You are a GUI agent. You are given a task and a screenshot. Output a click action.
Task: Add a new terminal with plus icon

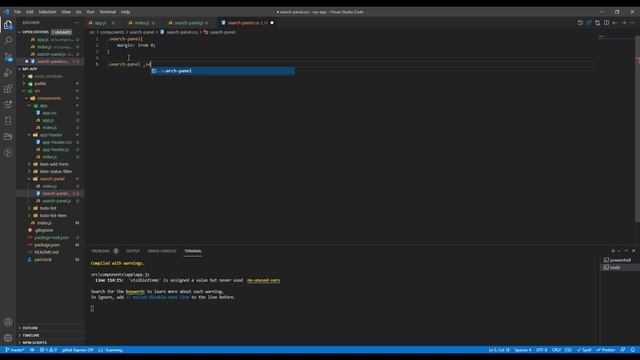coord(613,251)
